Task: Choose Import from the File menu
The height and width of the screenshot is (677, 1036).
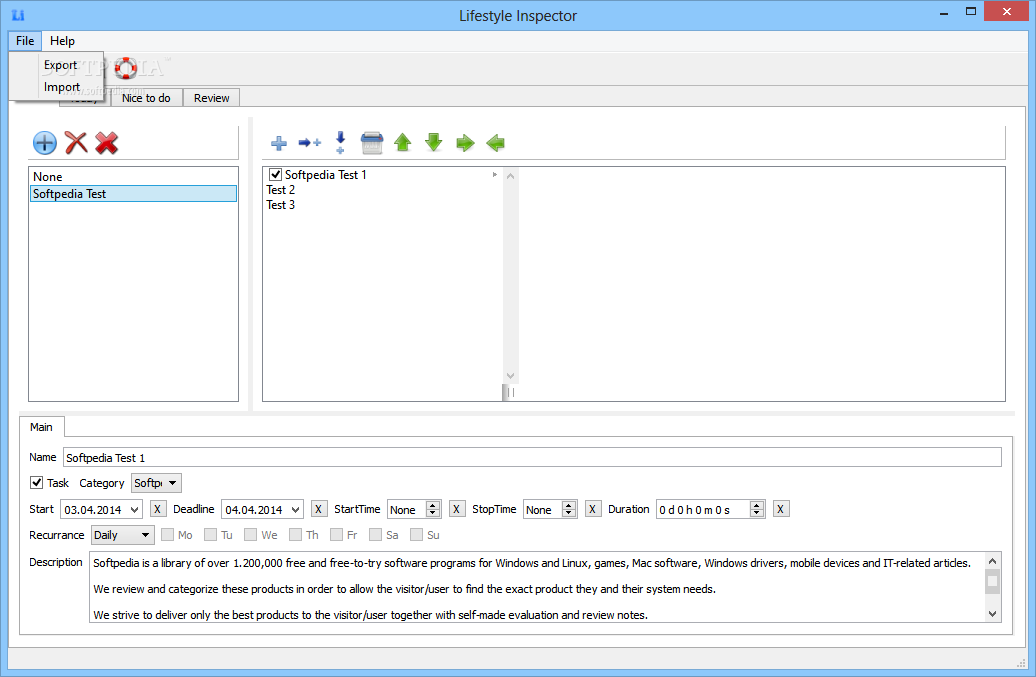Action: tap(61, 87)
